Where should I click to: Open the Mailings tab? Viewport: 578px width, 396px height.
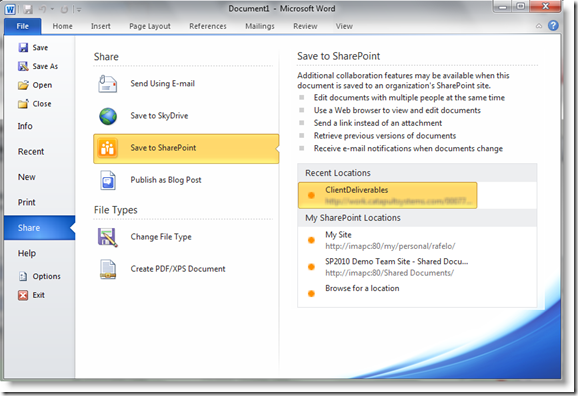point(260,26)
